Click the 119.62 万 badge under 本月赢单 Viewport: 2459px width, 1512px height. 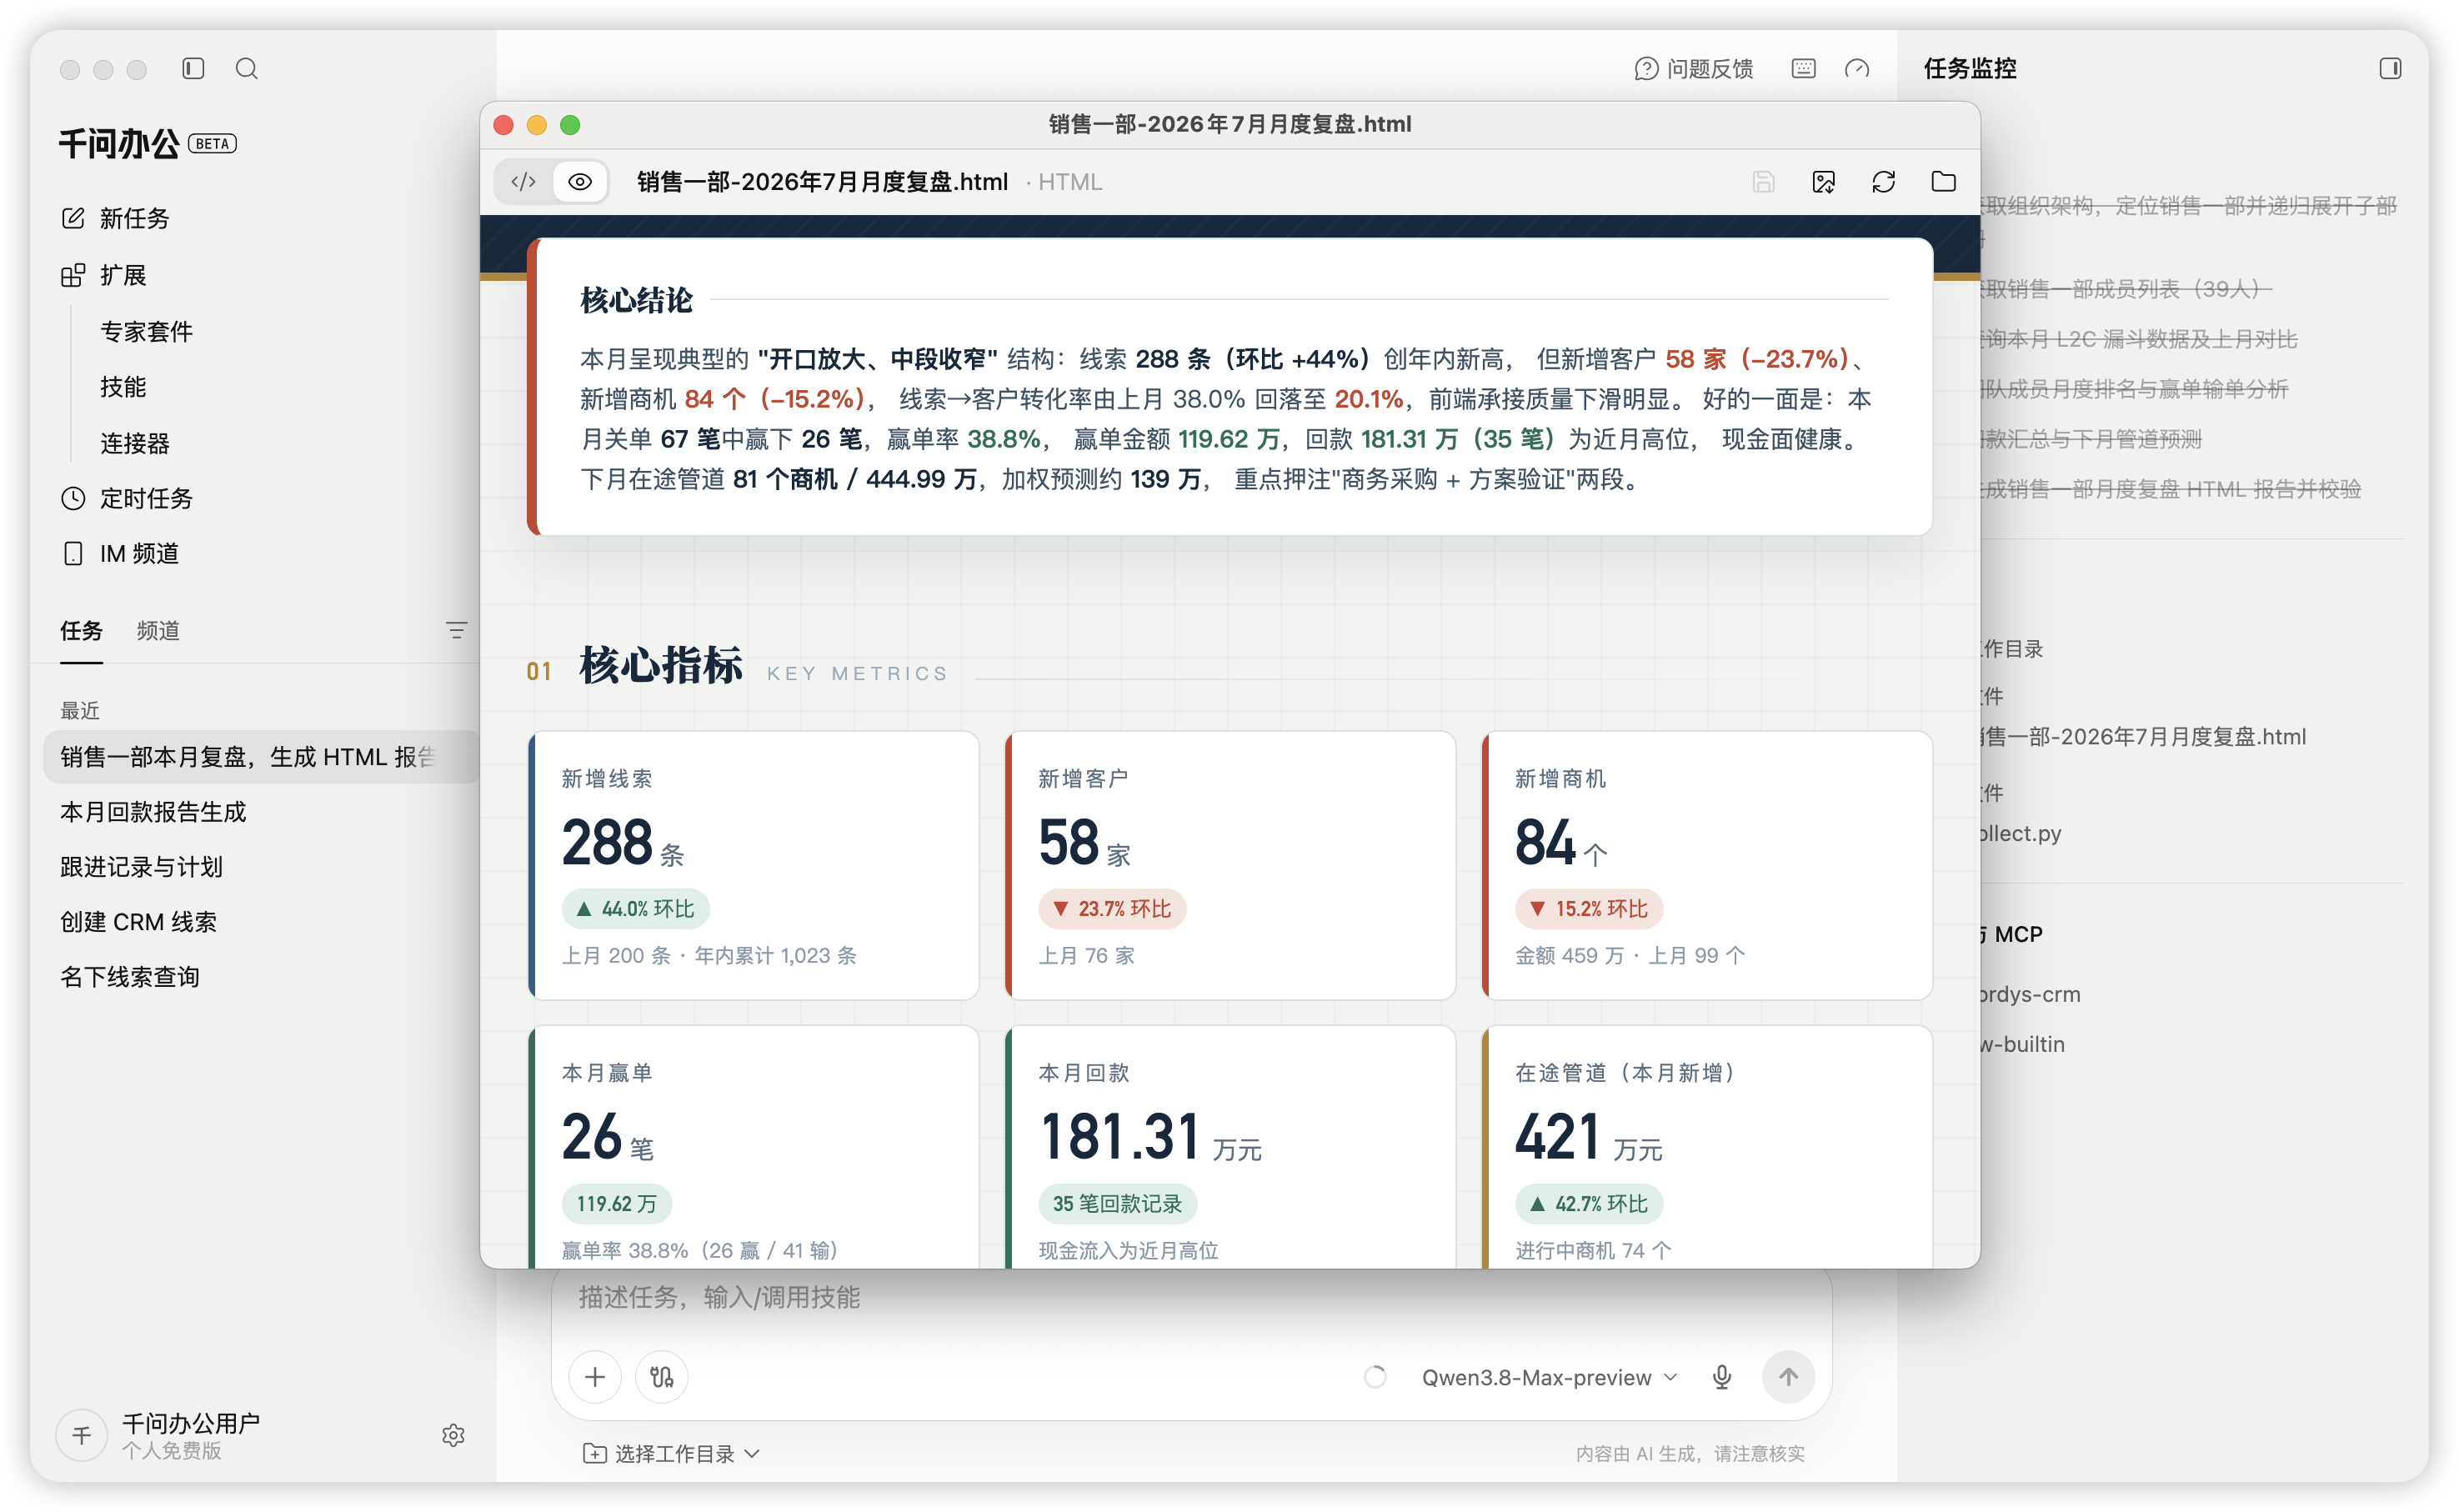616,1203
